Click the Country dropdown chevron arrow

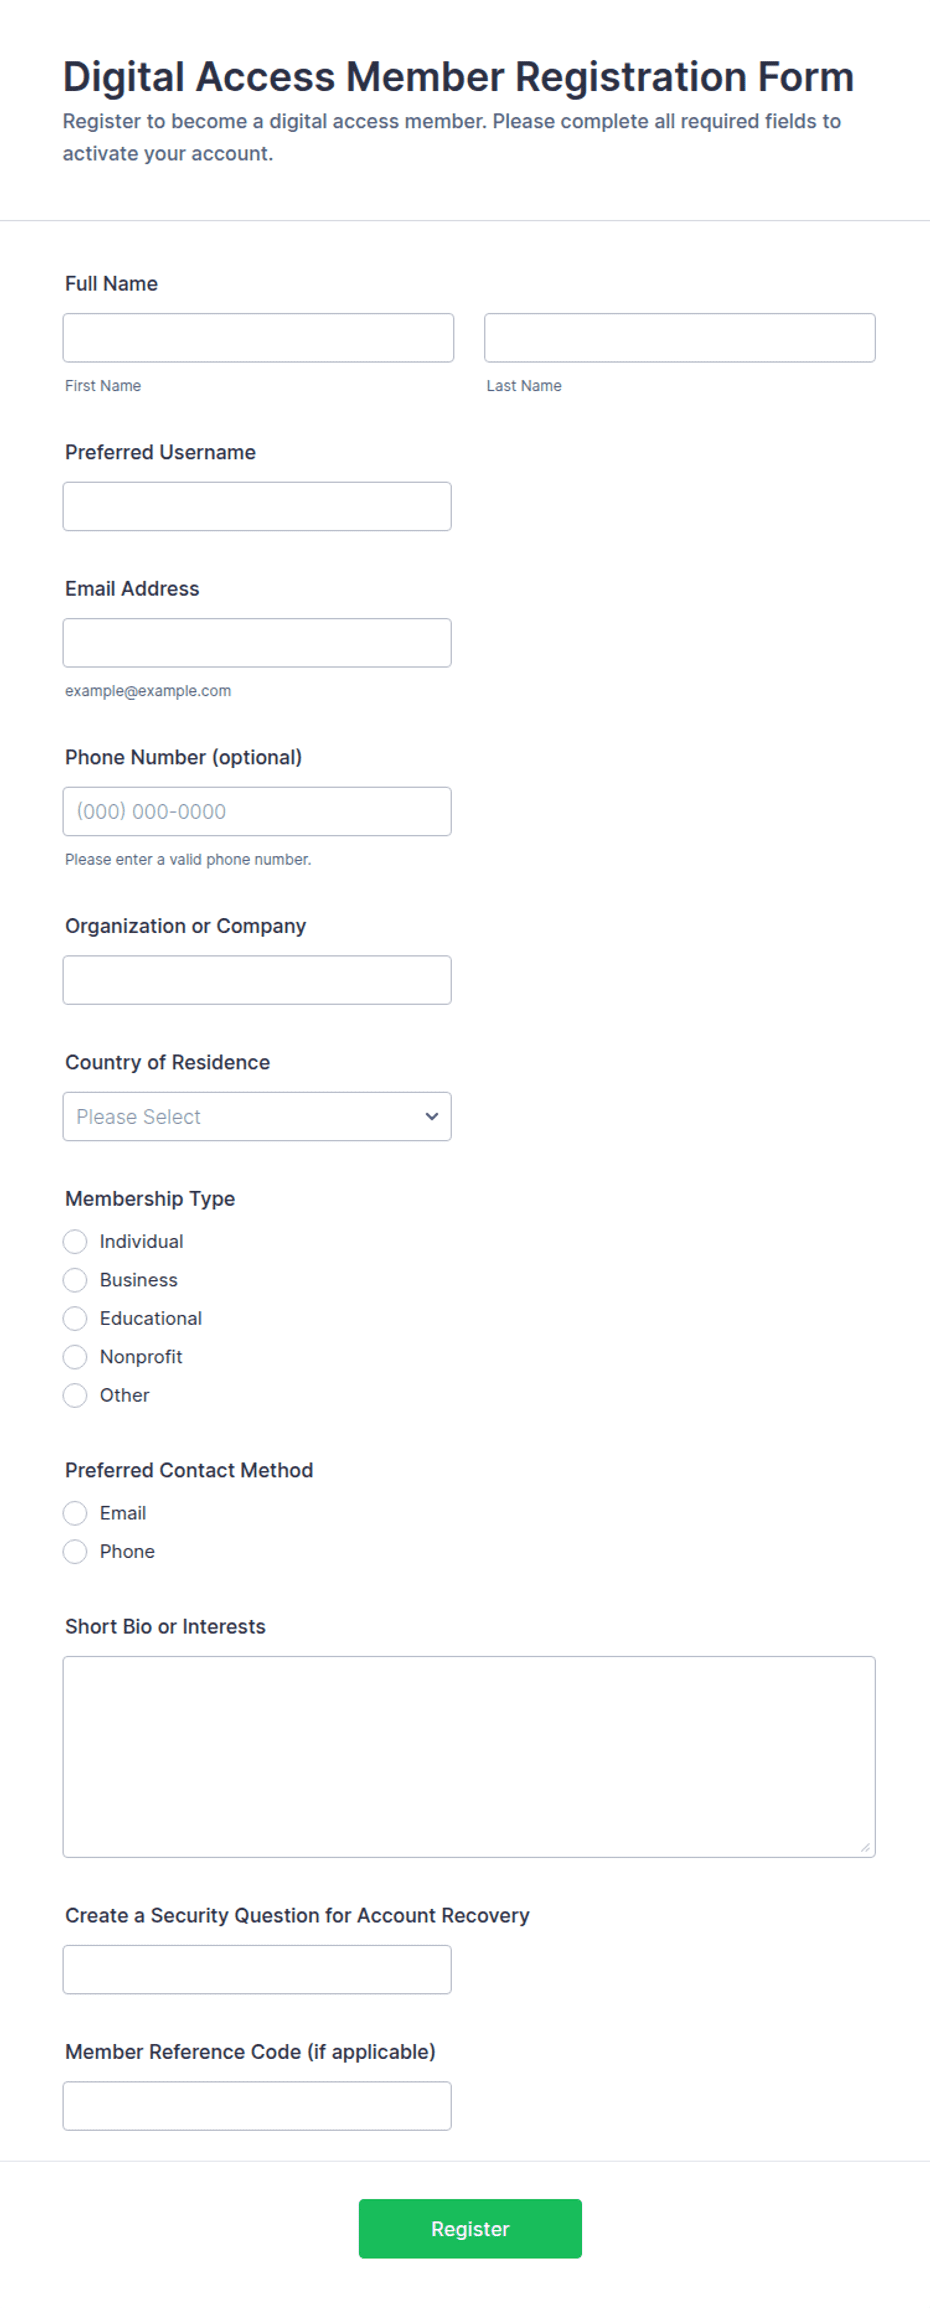pyautogui.click(x=432, y=1117)
